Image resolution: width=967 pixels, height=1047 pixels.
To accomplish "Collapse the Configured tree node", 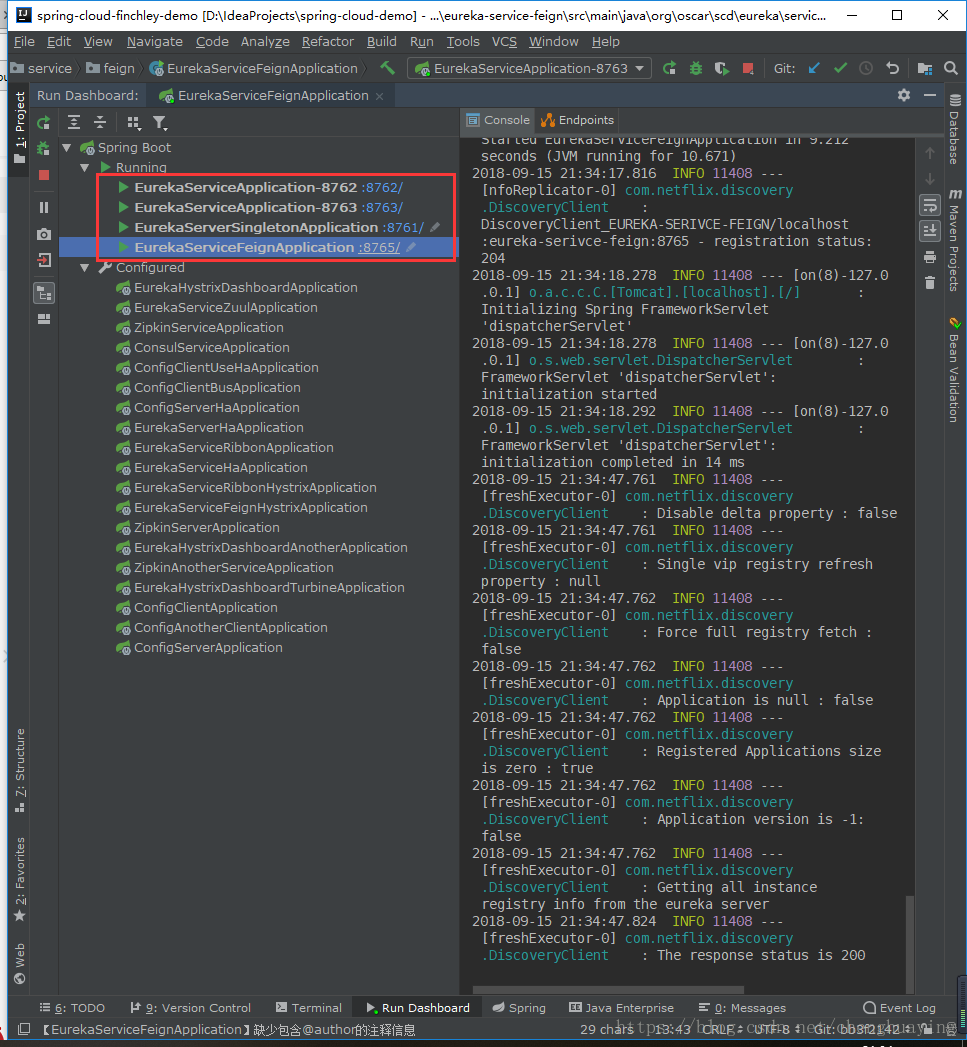I will (x=85, y=268).
